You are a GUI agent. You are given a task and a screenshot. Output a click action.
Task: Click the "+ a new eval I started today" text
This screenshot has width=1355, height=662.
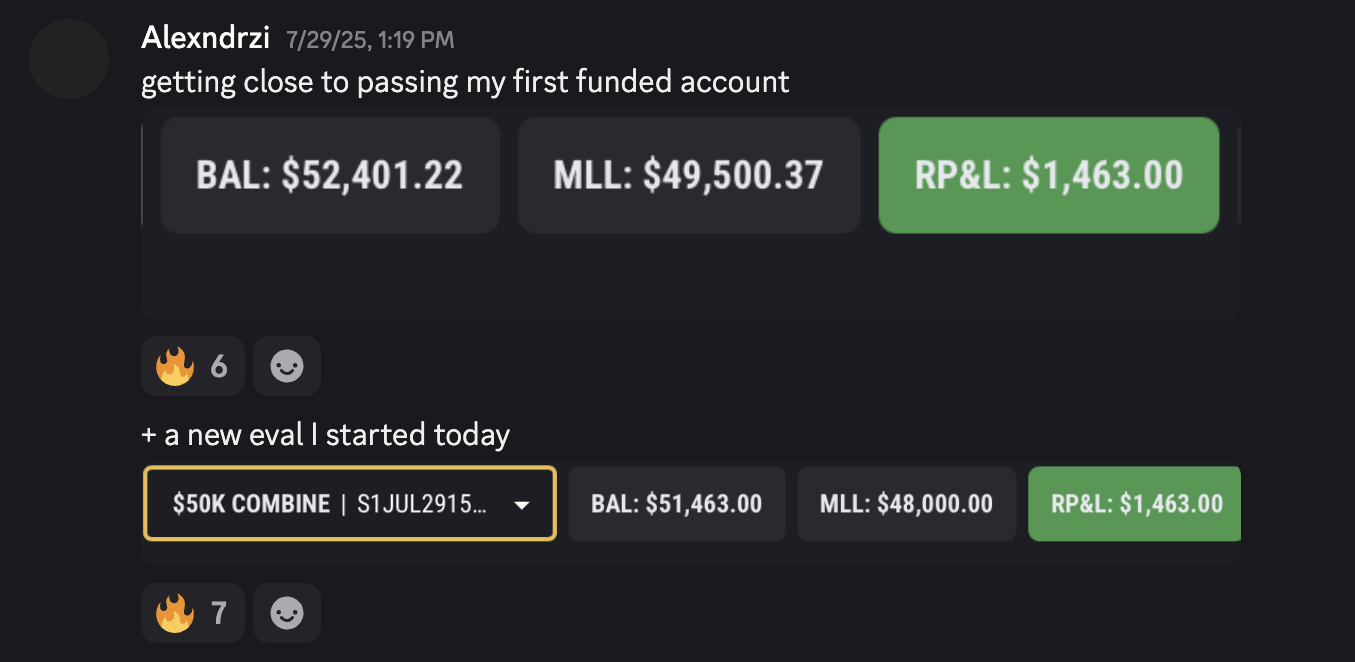coord(326,435)
